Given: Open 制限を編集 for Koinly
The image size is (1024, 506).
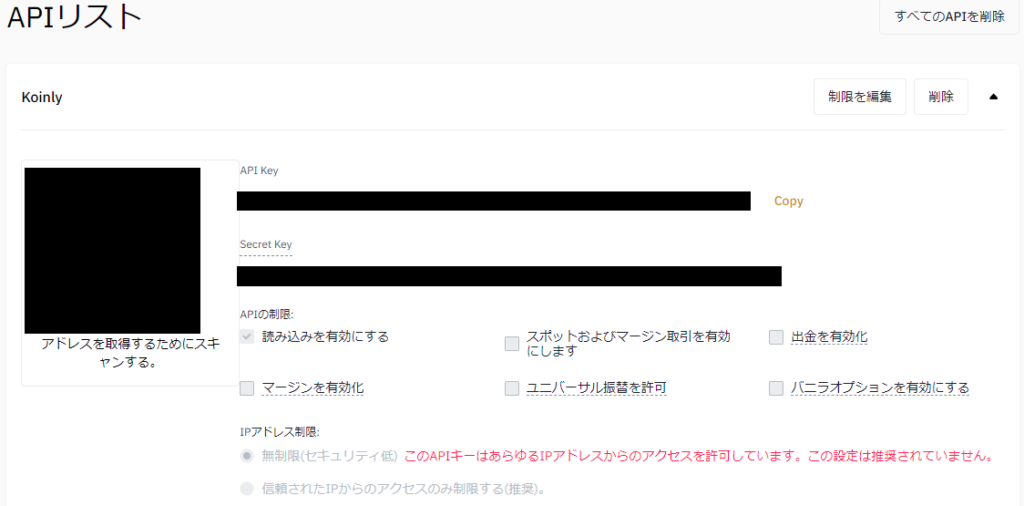Looking at the screenshot, I should pos(859,97).
